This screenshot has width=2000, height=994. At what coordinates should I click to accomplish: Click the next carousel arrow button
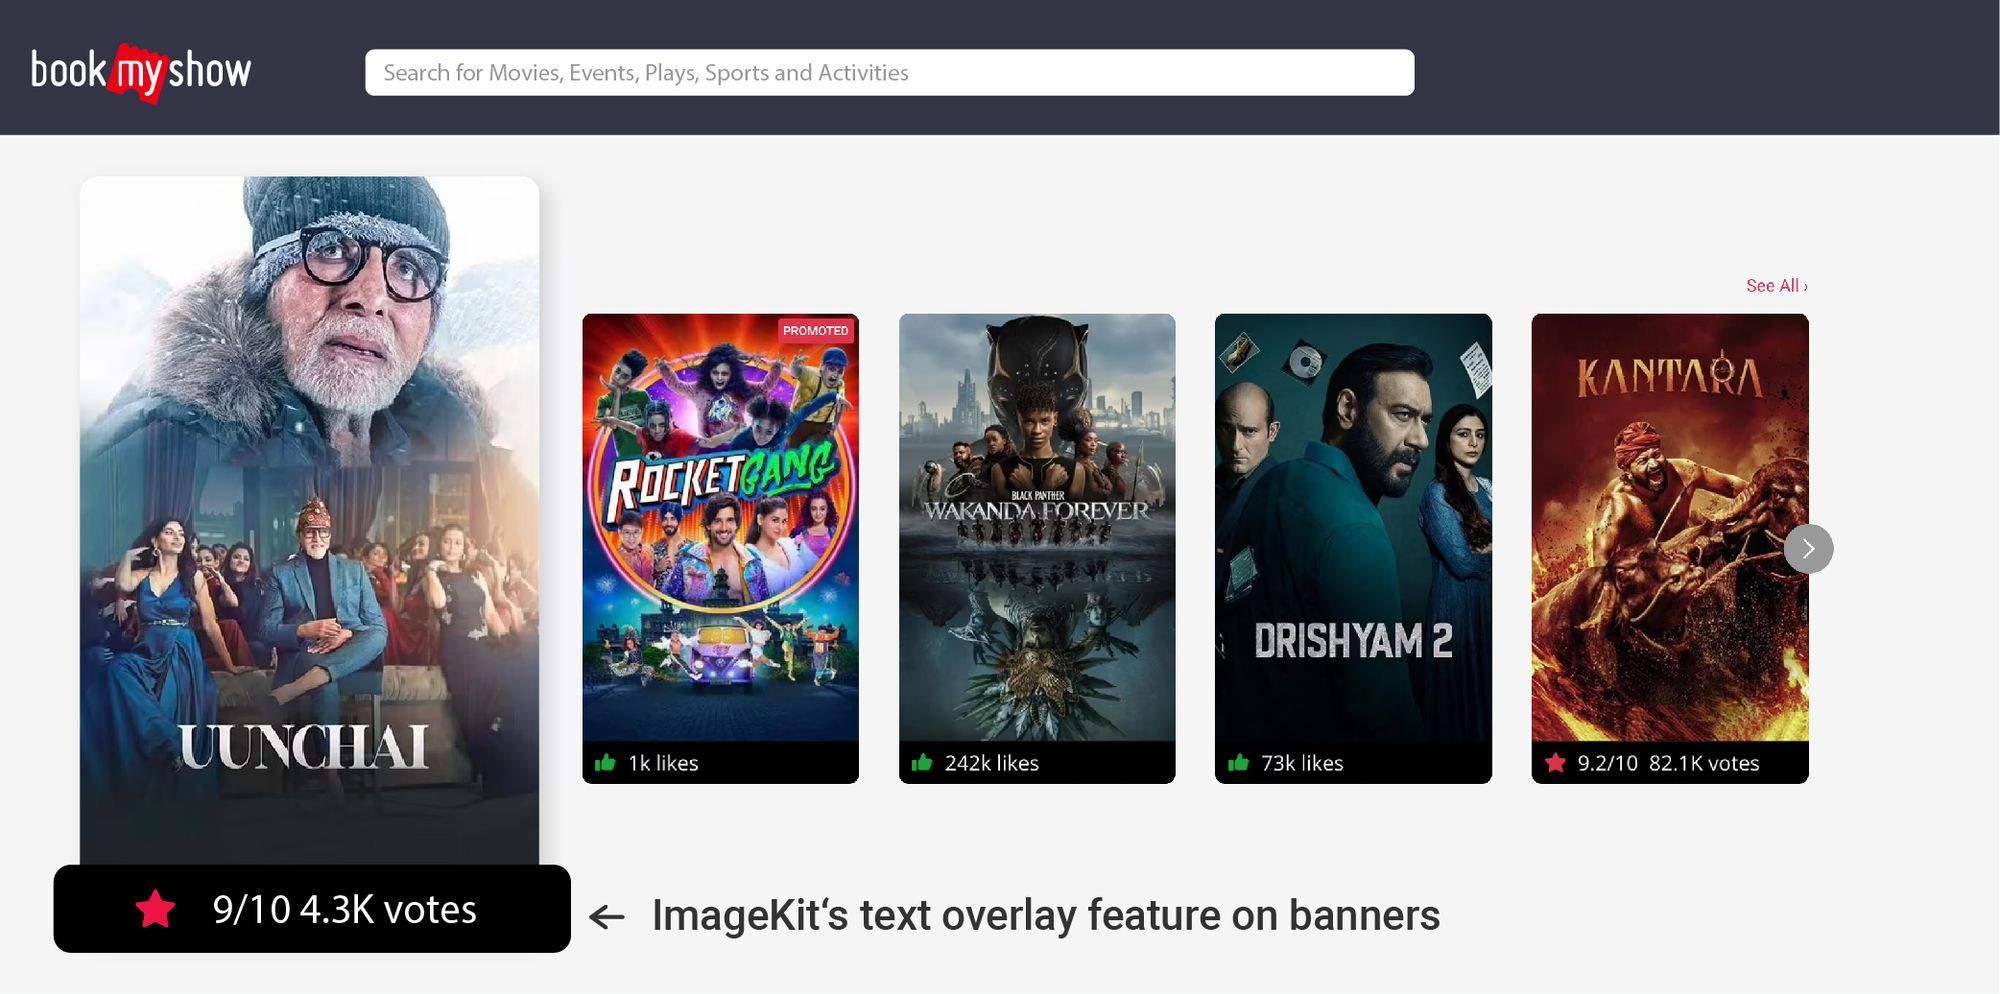(x=1808, y=548)
